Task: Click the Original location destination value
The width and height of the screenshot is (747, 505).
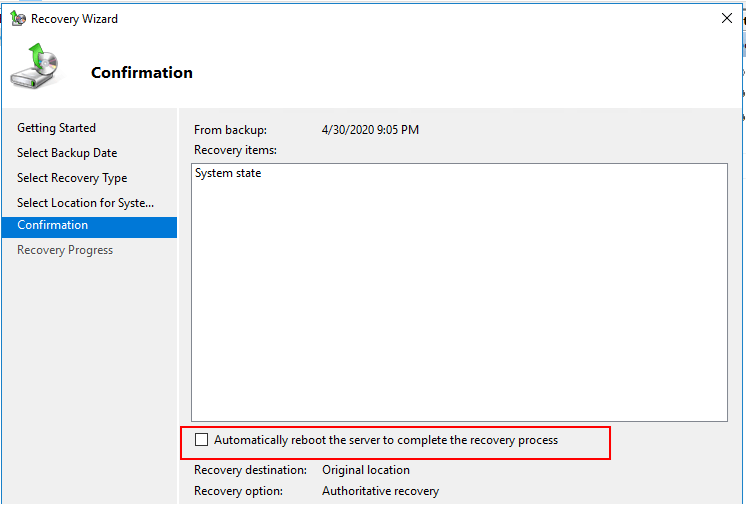Action: [366, 470]
